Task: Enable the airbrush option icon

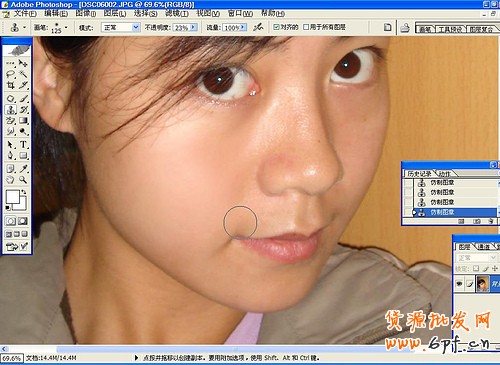Action: click(258, 27)
